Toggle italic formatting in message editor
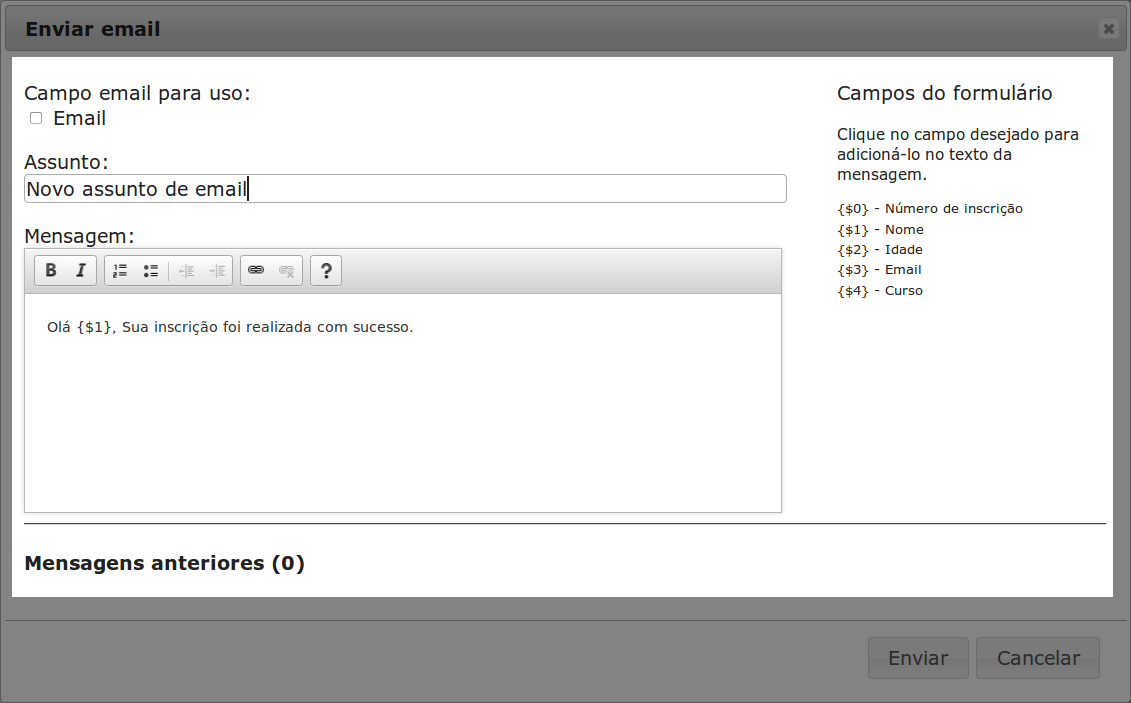The image size is (1131, 703). pyautogui.click(x=80, y=271)
